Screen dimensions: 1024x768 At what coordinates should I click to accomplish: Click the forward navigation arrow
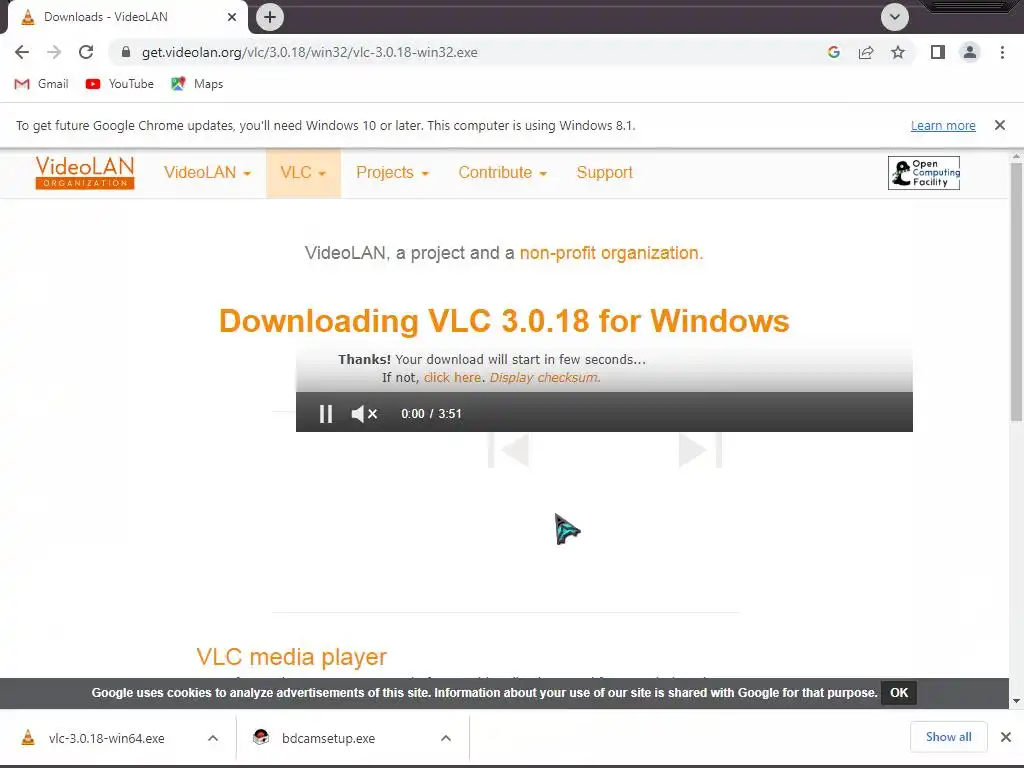(54, 52)
